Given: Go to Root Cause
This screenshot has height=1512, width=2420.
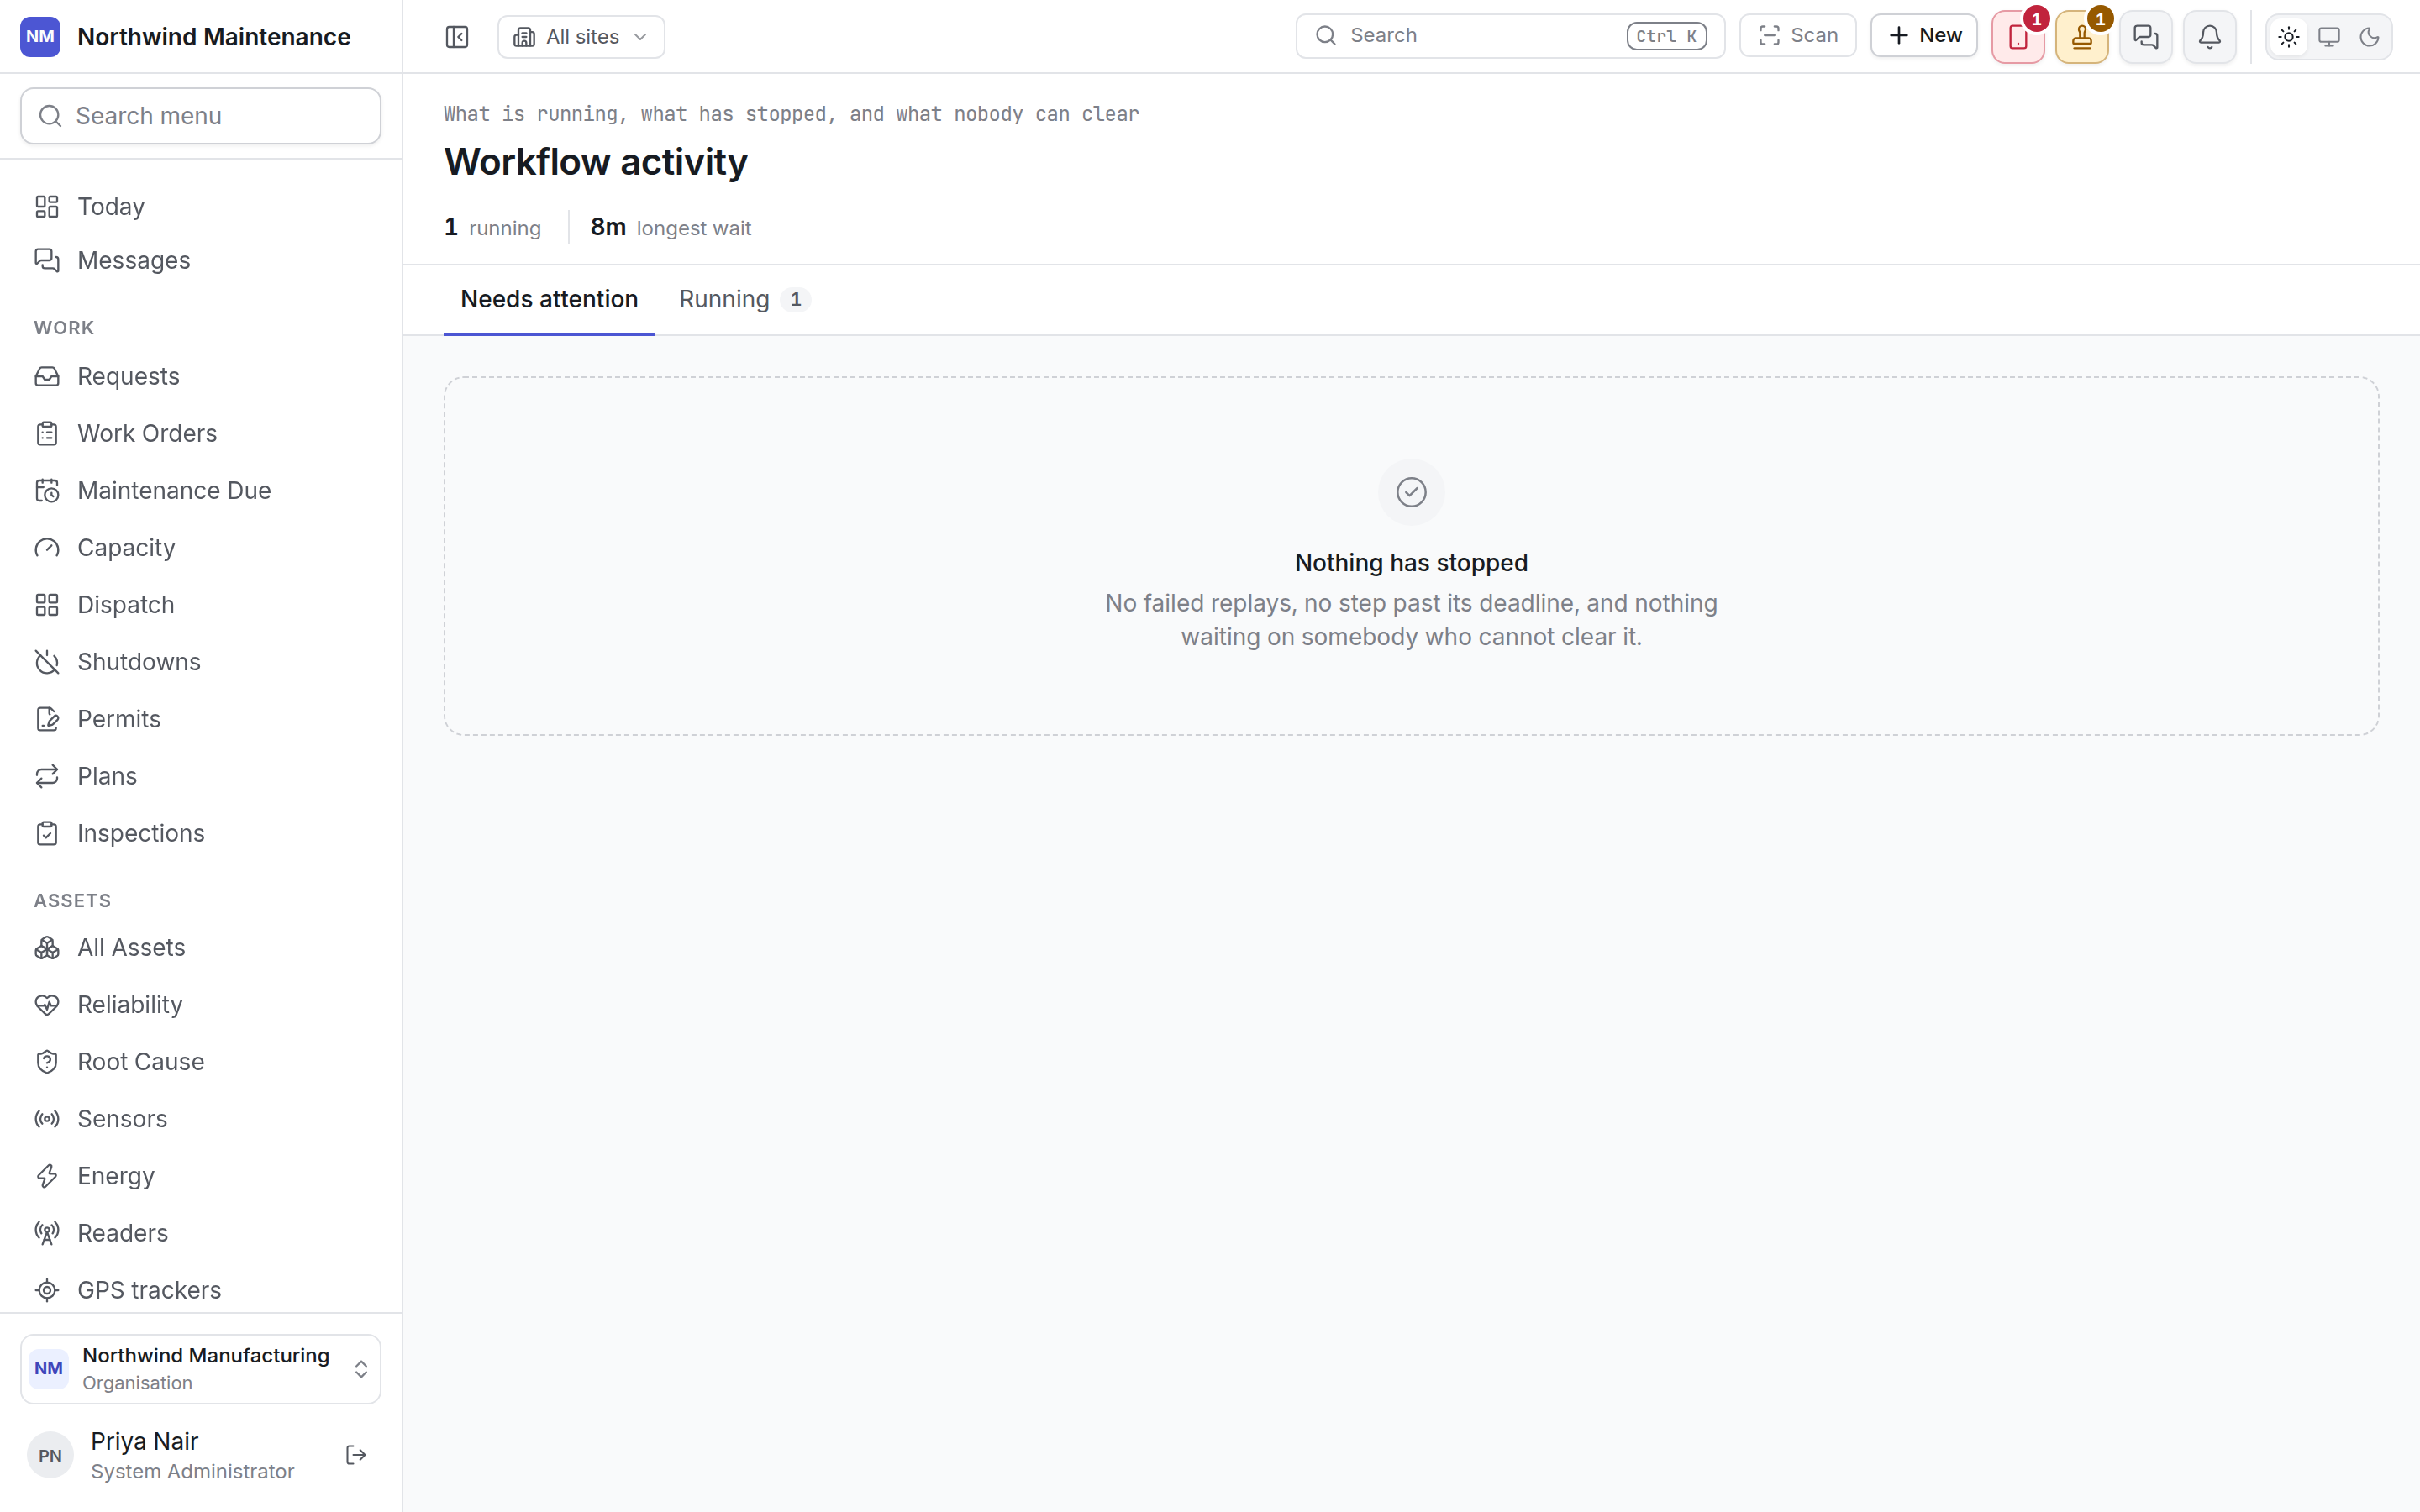Looking at the screenshot, I should [201, 1061].
